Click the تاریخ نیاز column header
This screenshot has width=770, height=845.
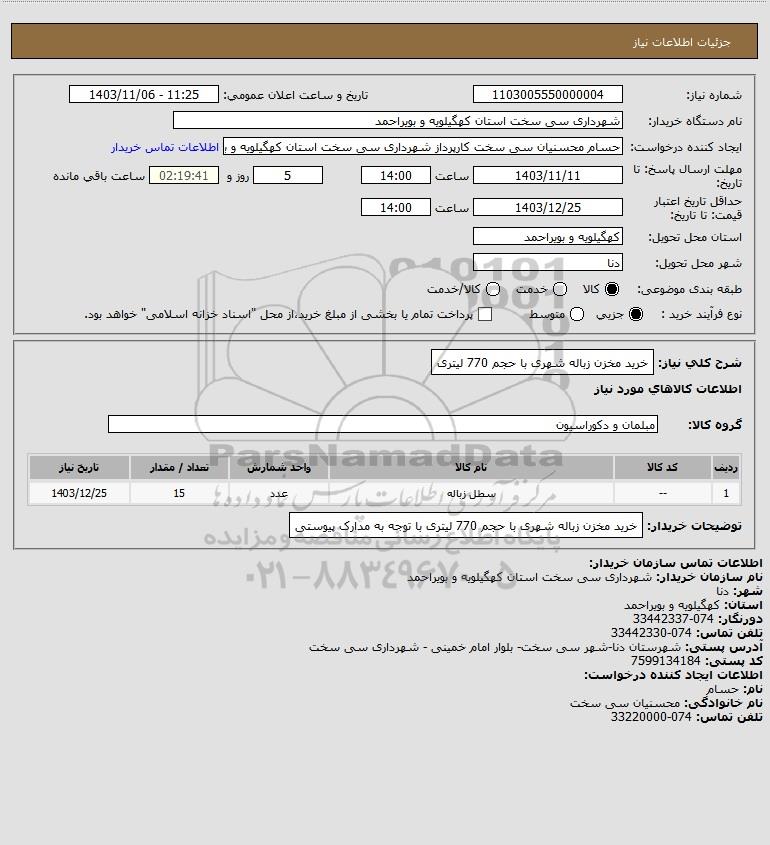click(79, 467)
